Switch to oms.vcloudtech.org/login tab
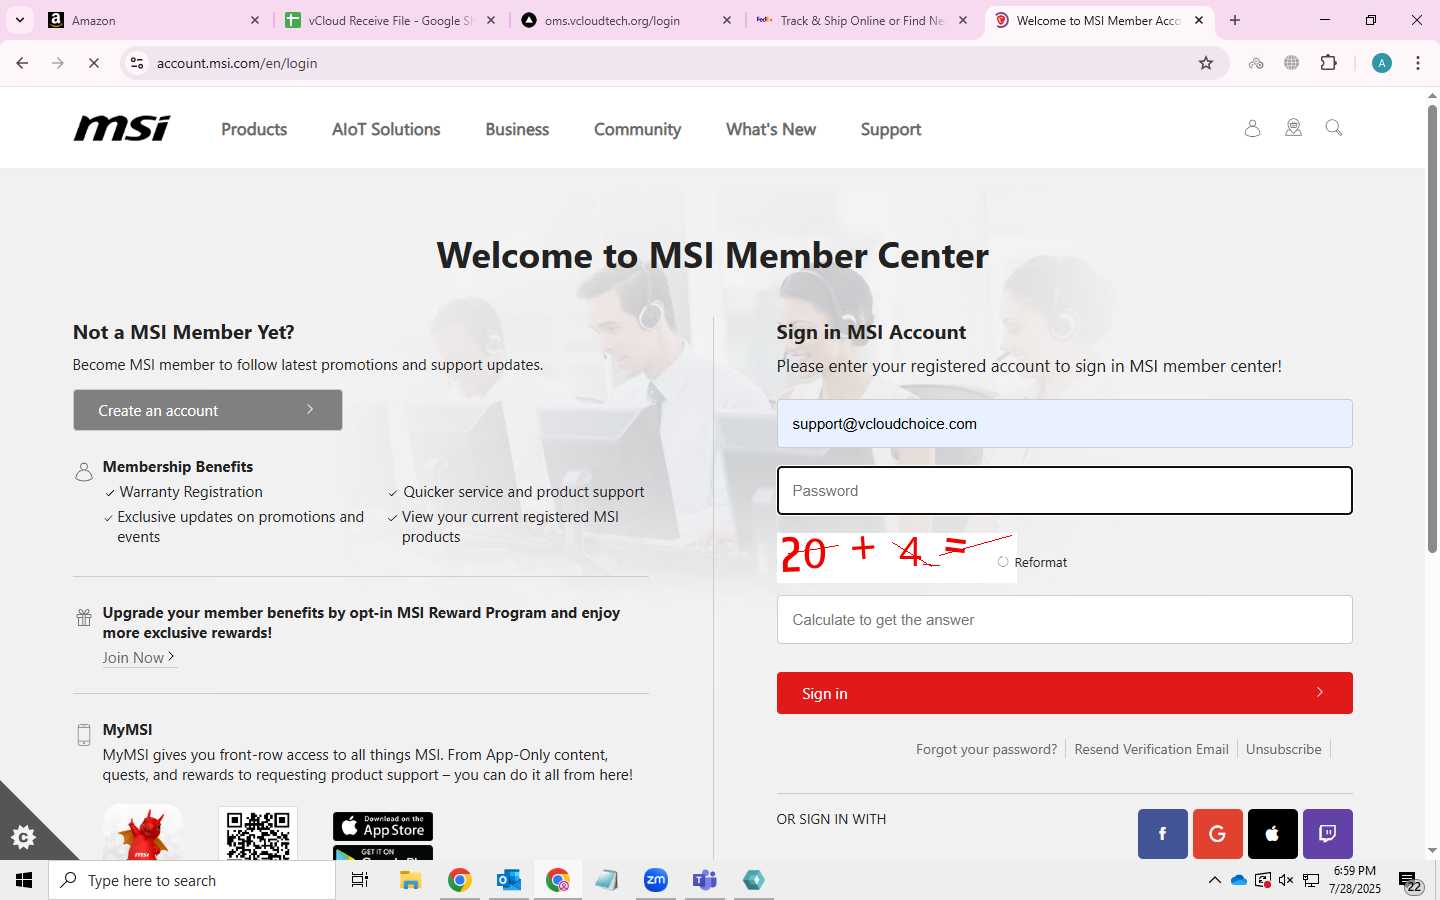 (x=626, y=20)
